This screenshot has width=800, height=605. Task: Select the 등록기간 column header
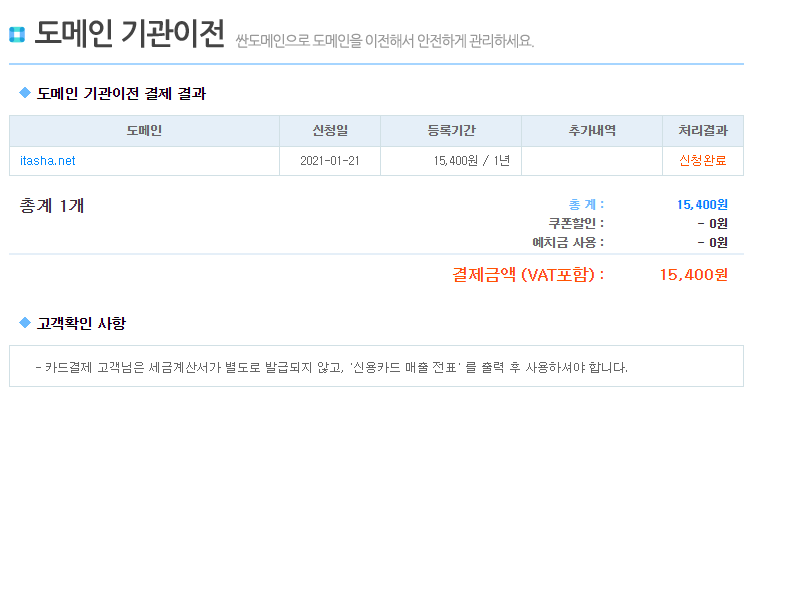pyautogui.click(x=451, y=131)
